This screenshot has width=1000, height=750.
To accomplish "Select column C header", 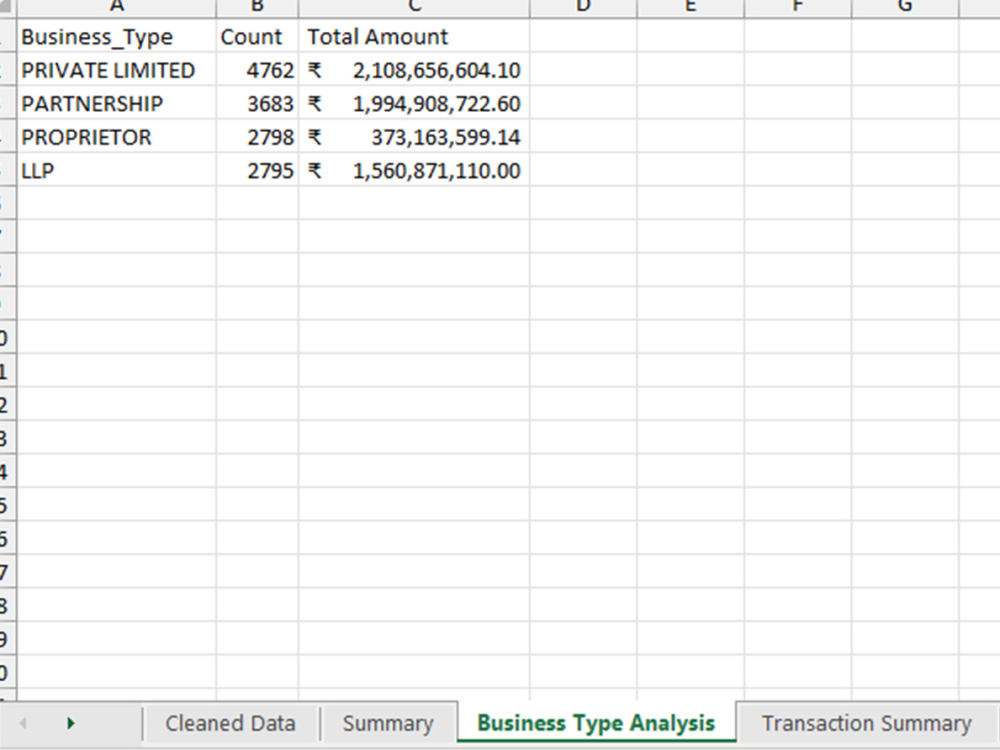I will [x=414, y=8].
